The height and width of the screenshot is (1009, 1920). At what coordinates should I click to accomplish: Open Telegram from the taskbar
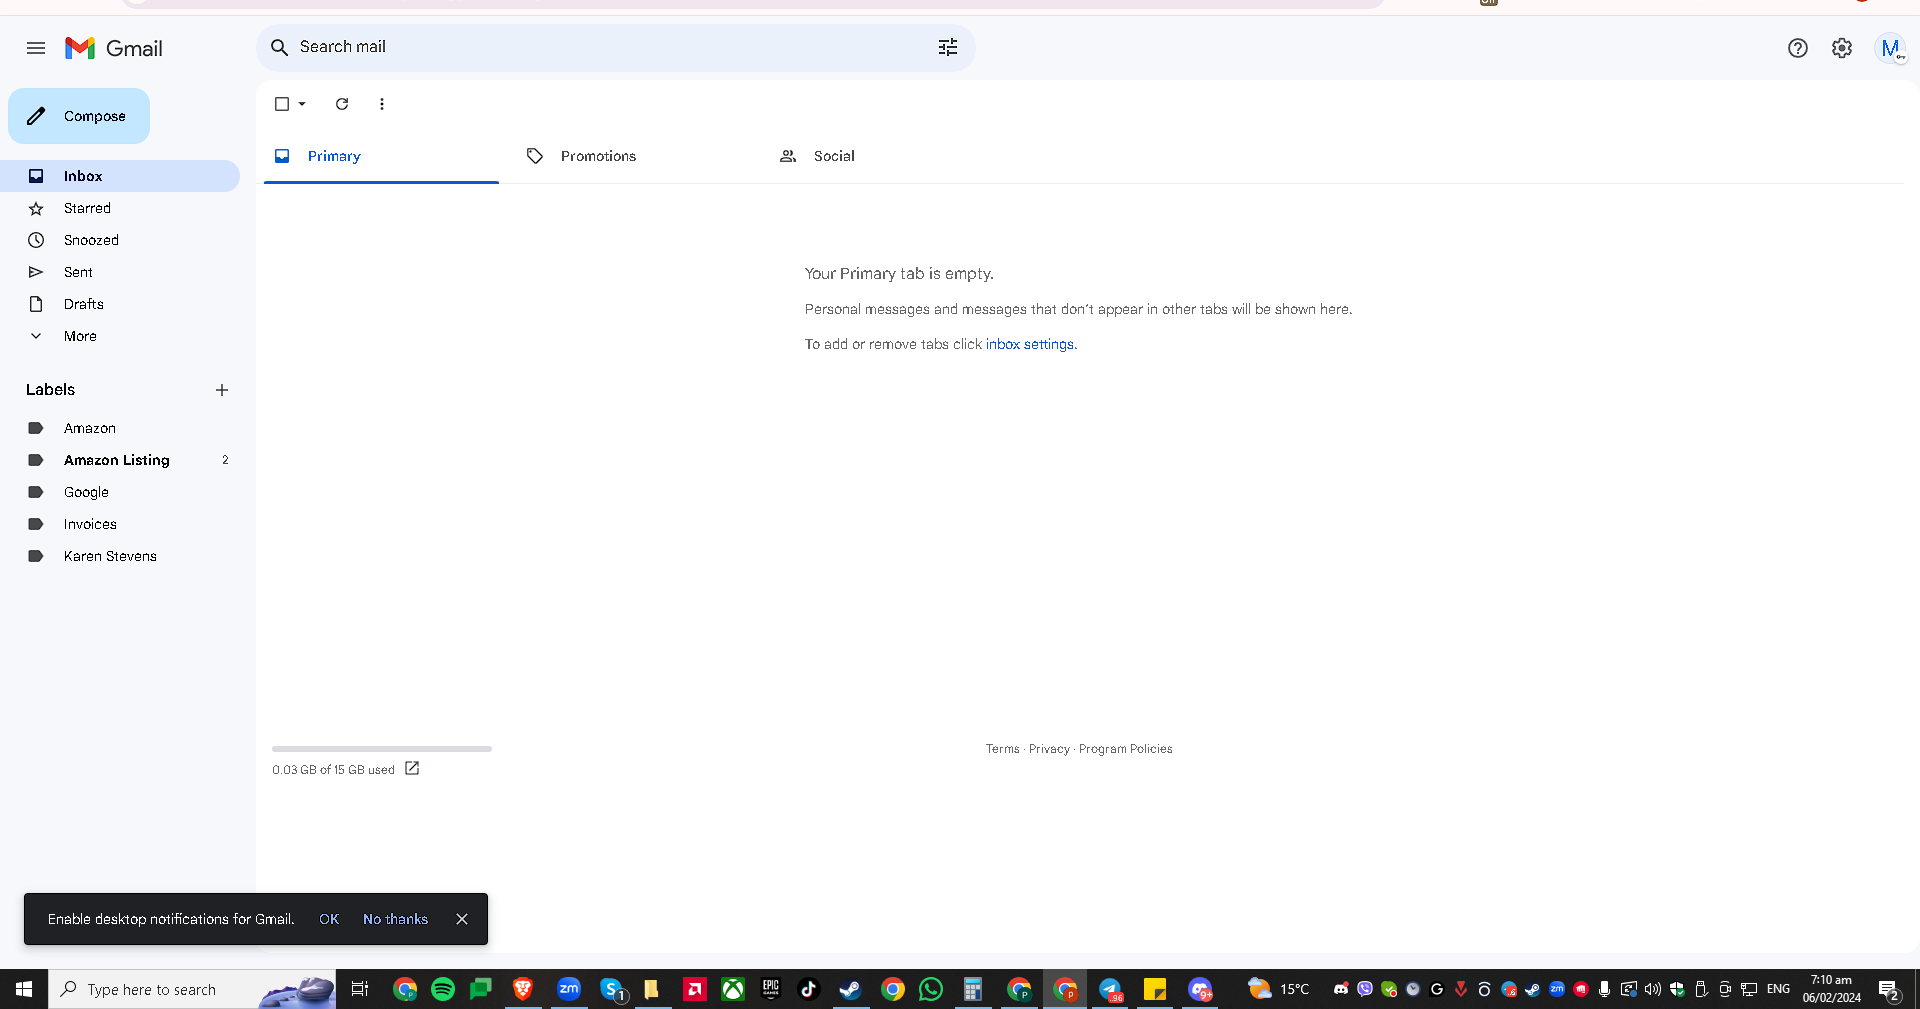click(1111, 989)
